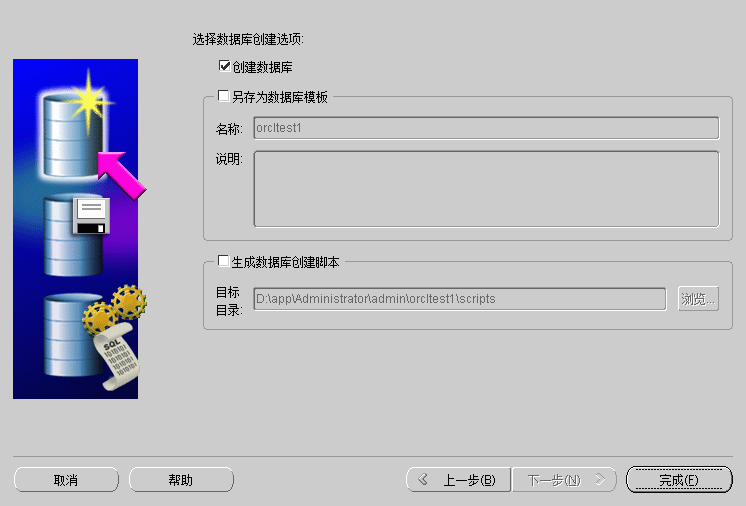Click the 名称 field containing orcltest1
The width and height of the screenshot is (746, 506).
click(486, 128)
